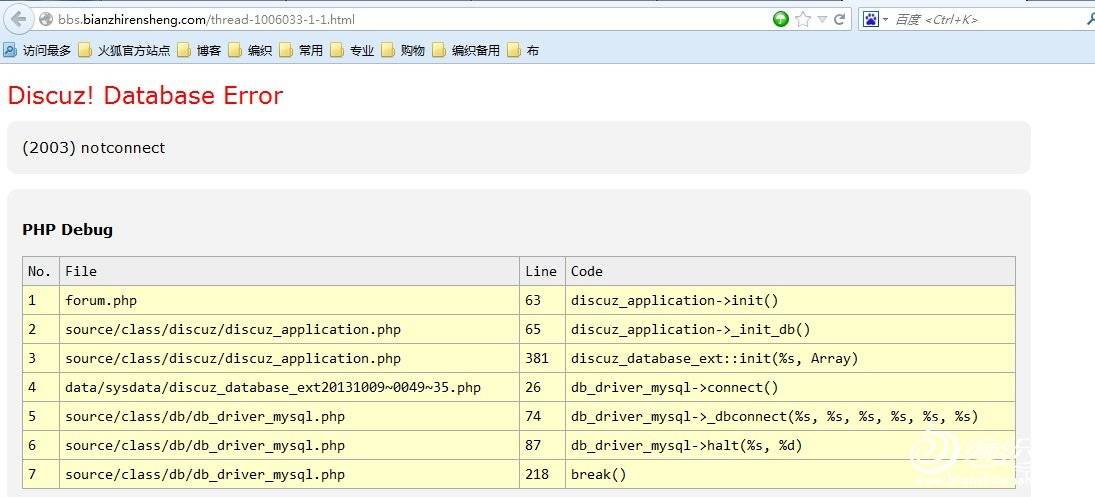Go back using the browser back arrow
Image resolution: width=1095 pixels, height=497 pixels.
(x=17, y=19)
